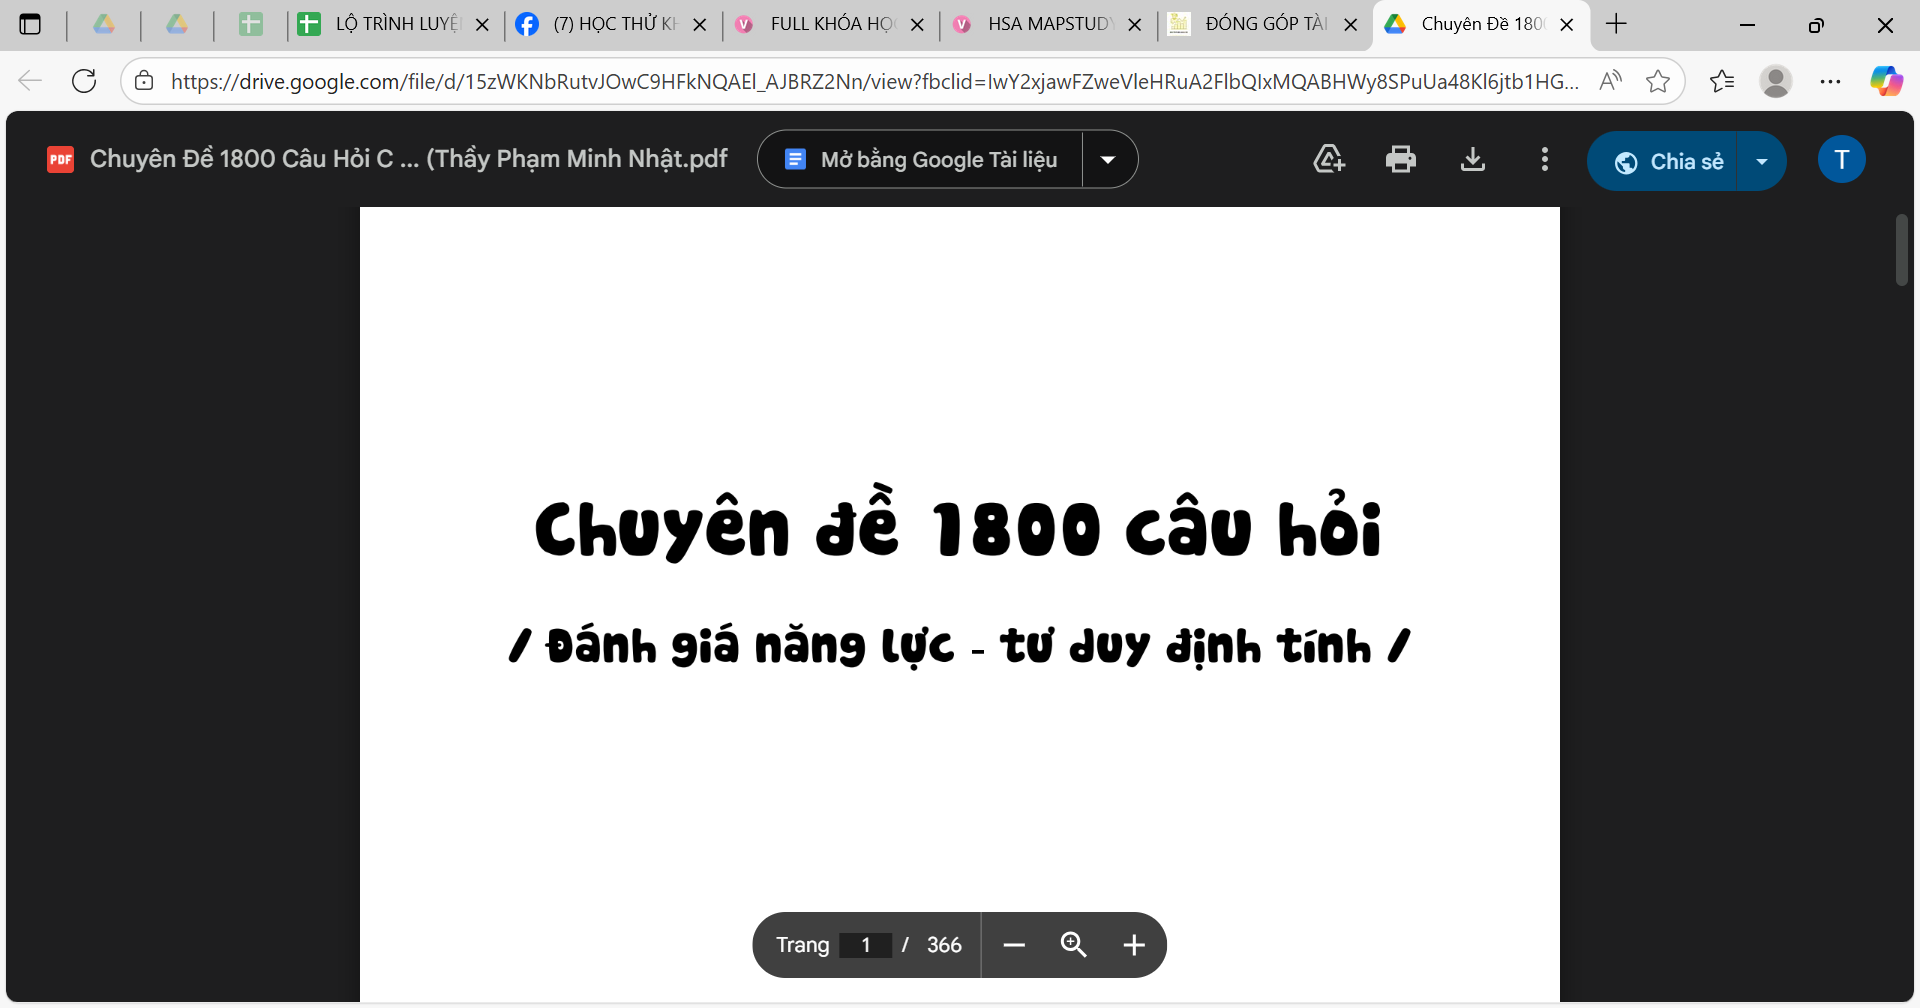Open the three-dot More actions menu

click(1544, 160)
